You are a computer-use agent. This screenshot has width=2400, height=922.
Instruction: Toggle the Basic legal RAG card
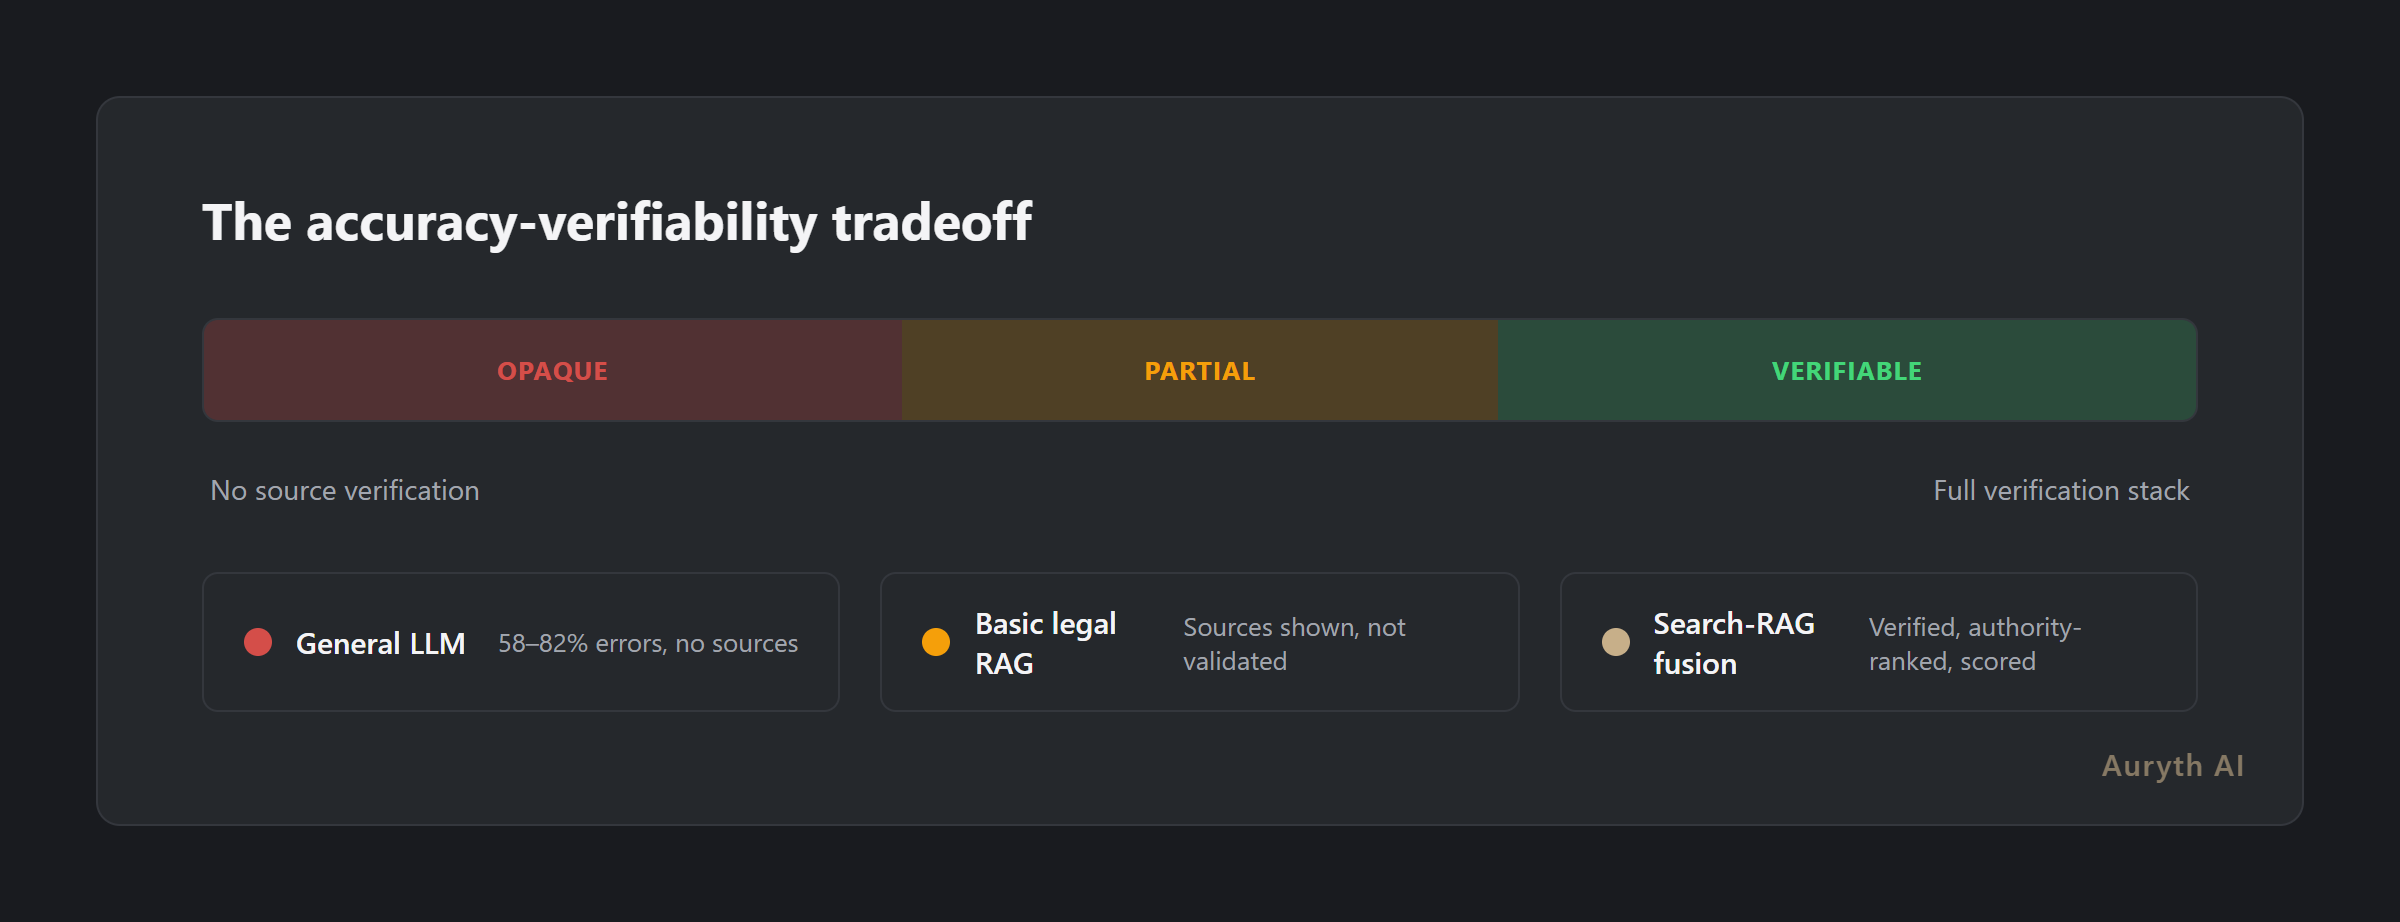pyautogui.click(x=1199, y=641)
